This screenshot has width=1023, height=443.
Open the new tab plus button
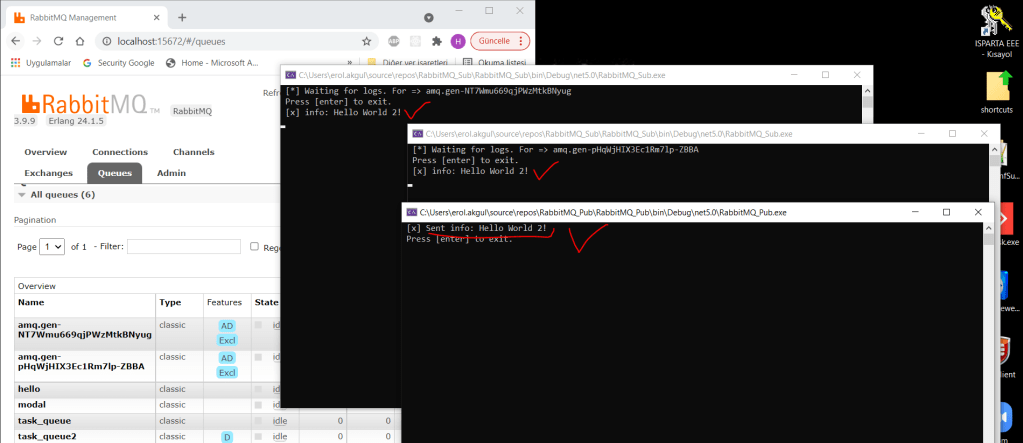click(182, 17)
